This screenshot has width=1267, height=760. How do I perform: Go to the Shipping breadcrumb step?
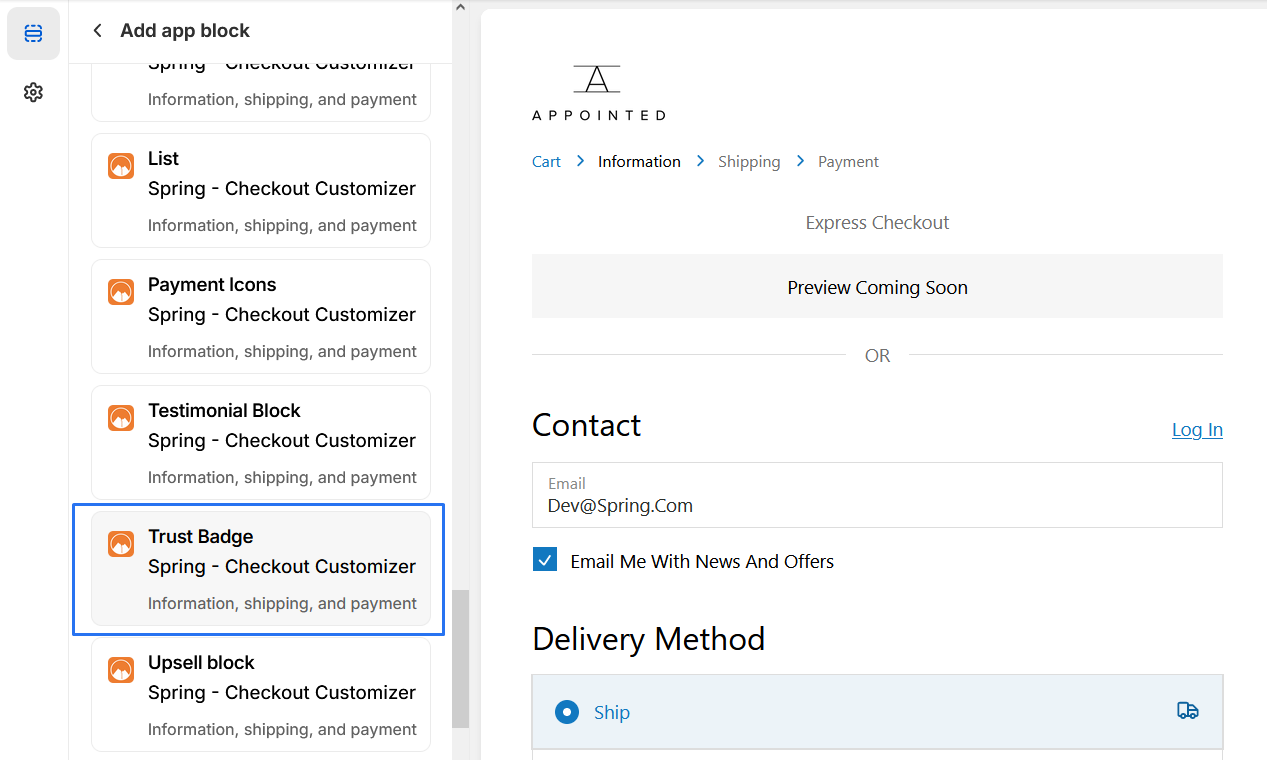point(749,162)
